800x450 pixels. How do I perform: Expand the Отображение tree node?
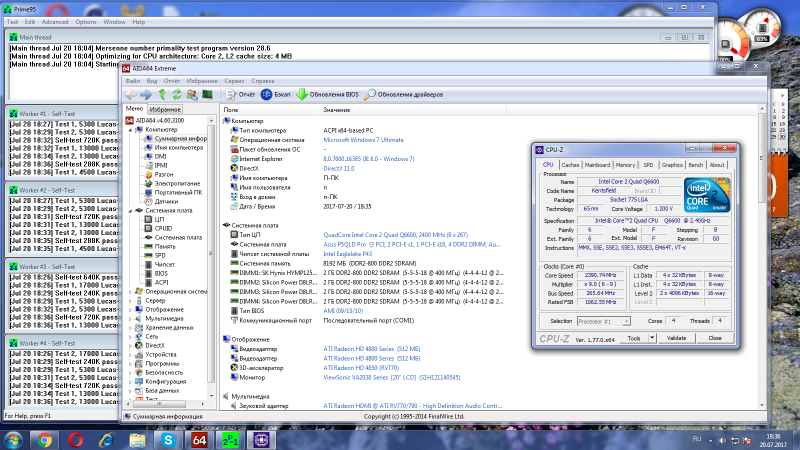point(131,310)
